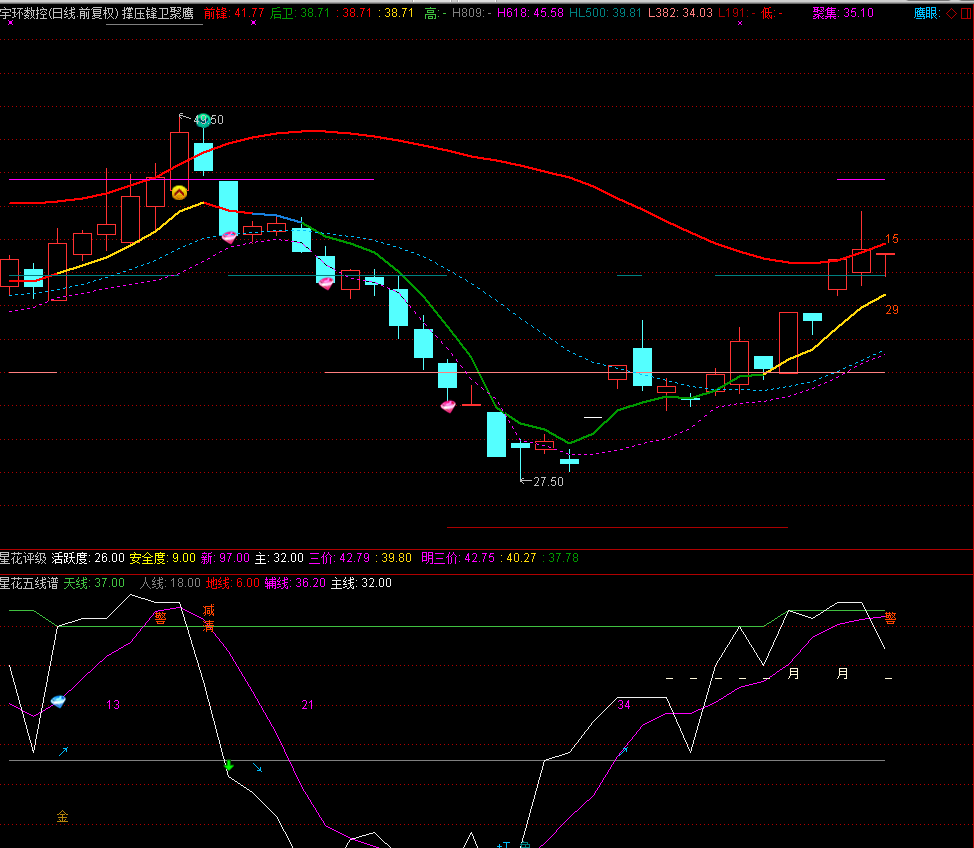
Task: Click the 27.50 low price label
Action: coord(548,481)
